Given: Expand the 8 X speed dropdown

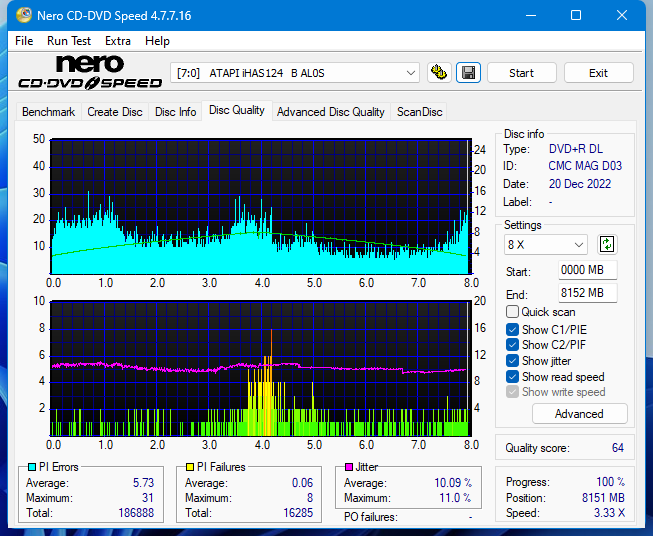Looking at the screenshot, I should (546, 244).
